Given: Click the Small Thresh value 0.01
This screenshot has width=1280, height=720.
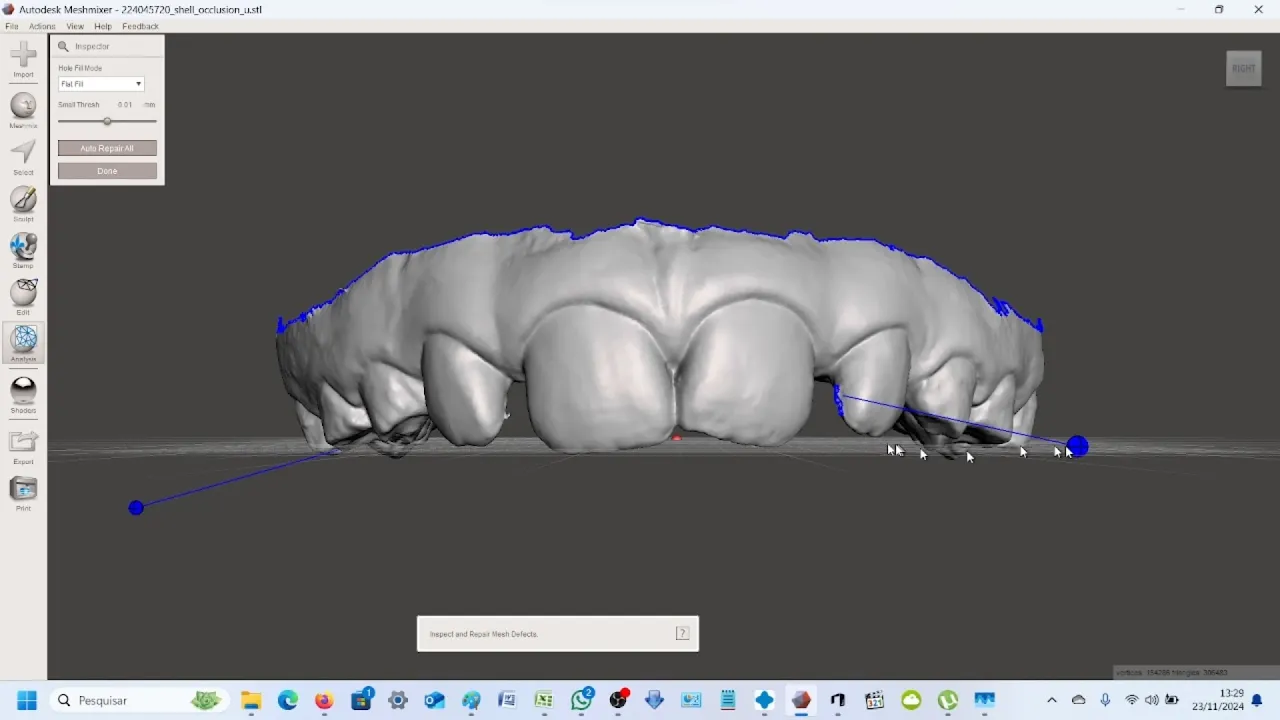Looking at the screenshot, I should click(125, 105).
